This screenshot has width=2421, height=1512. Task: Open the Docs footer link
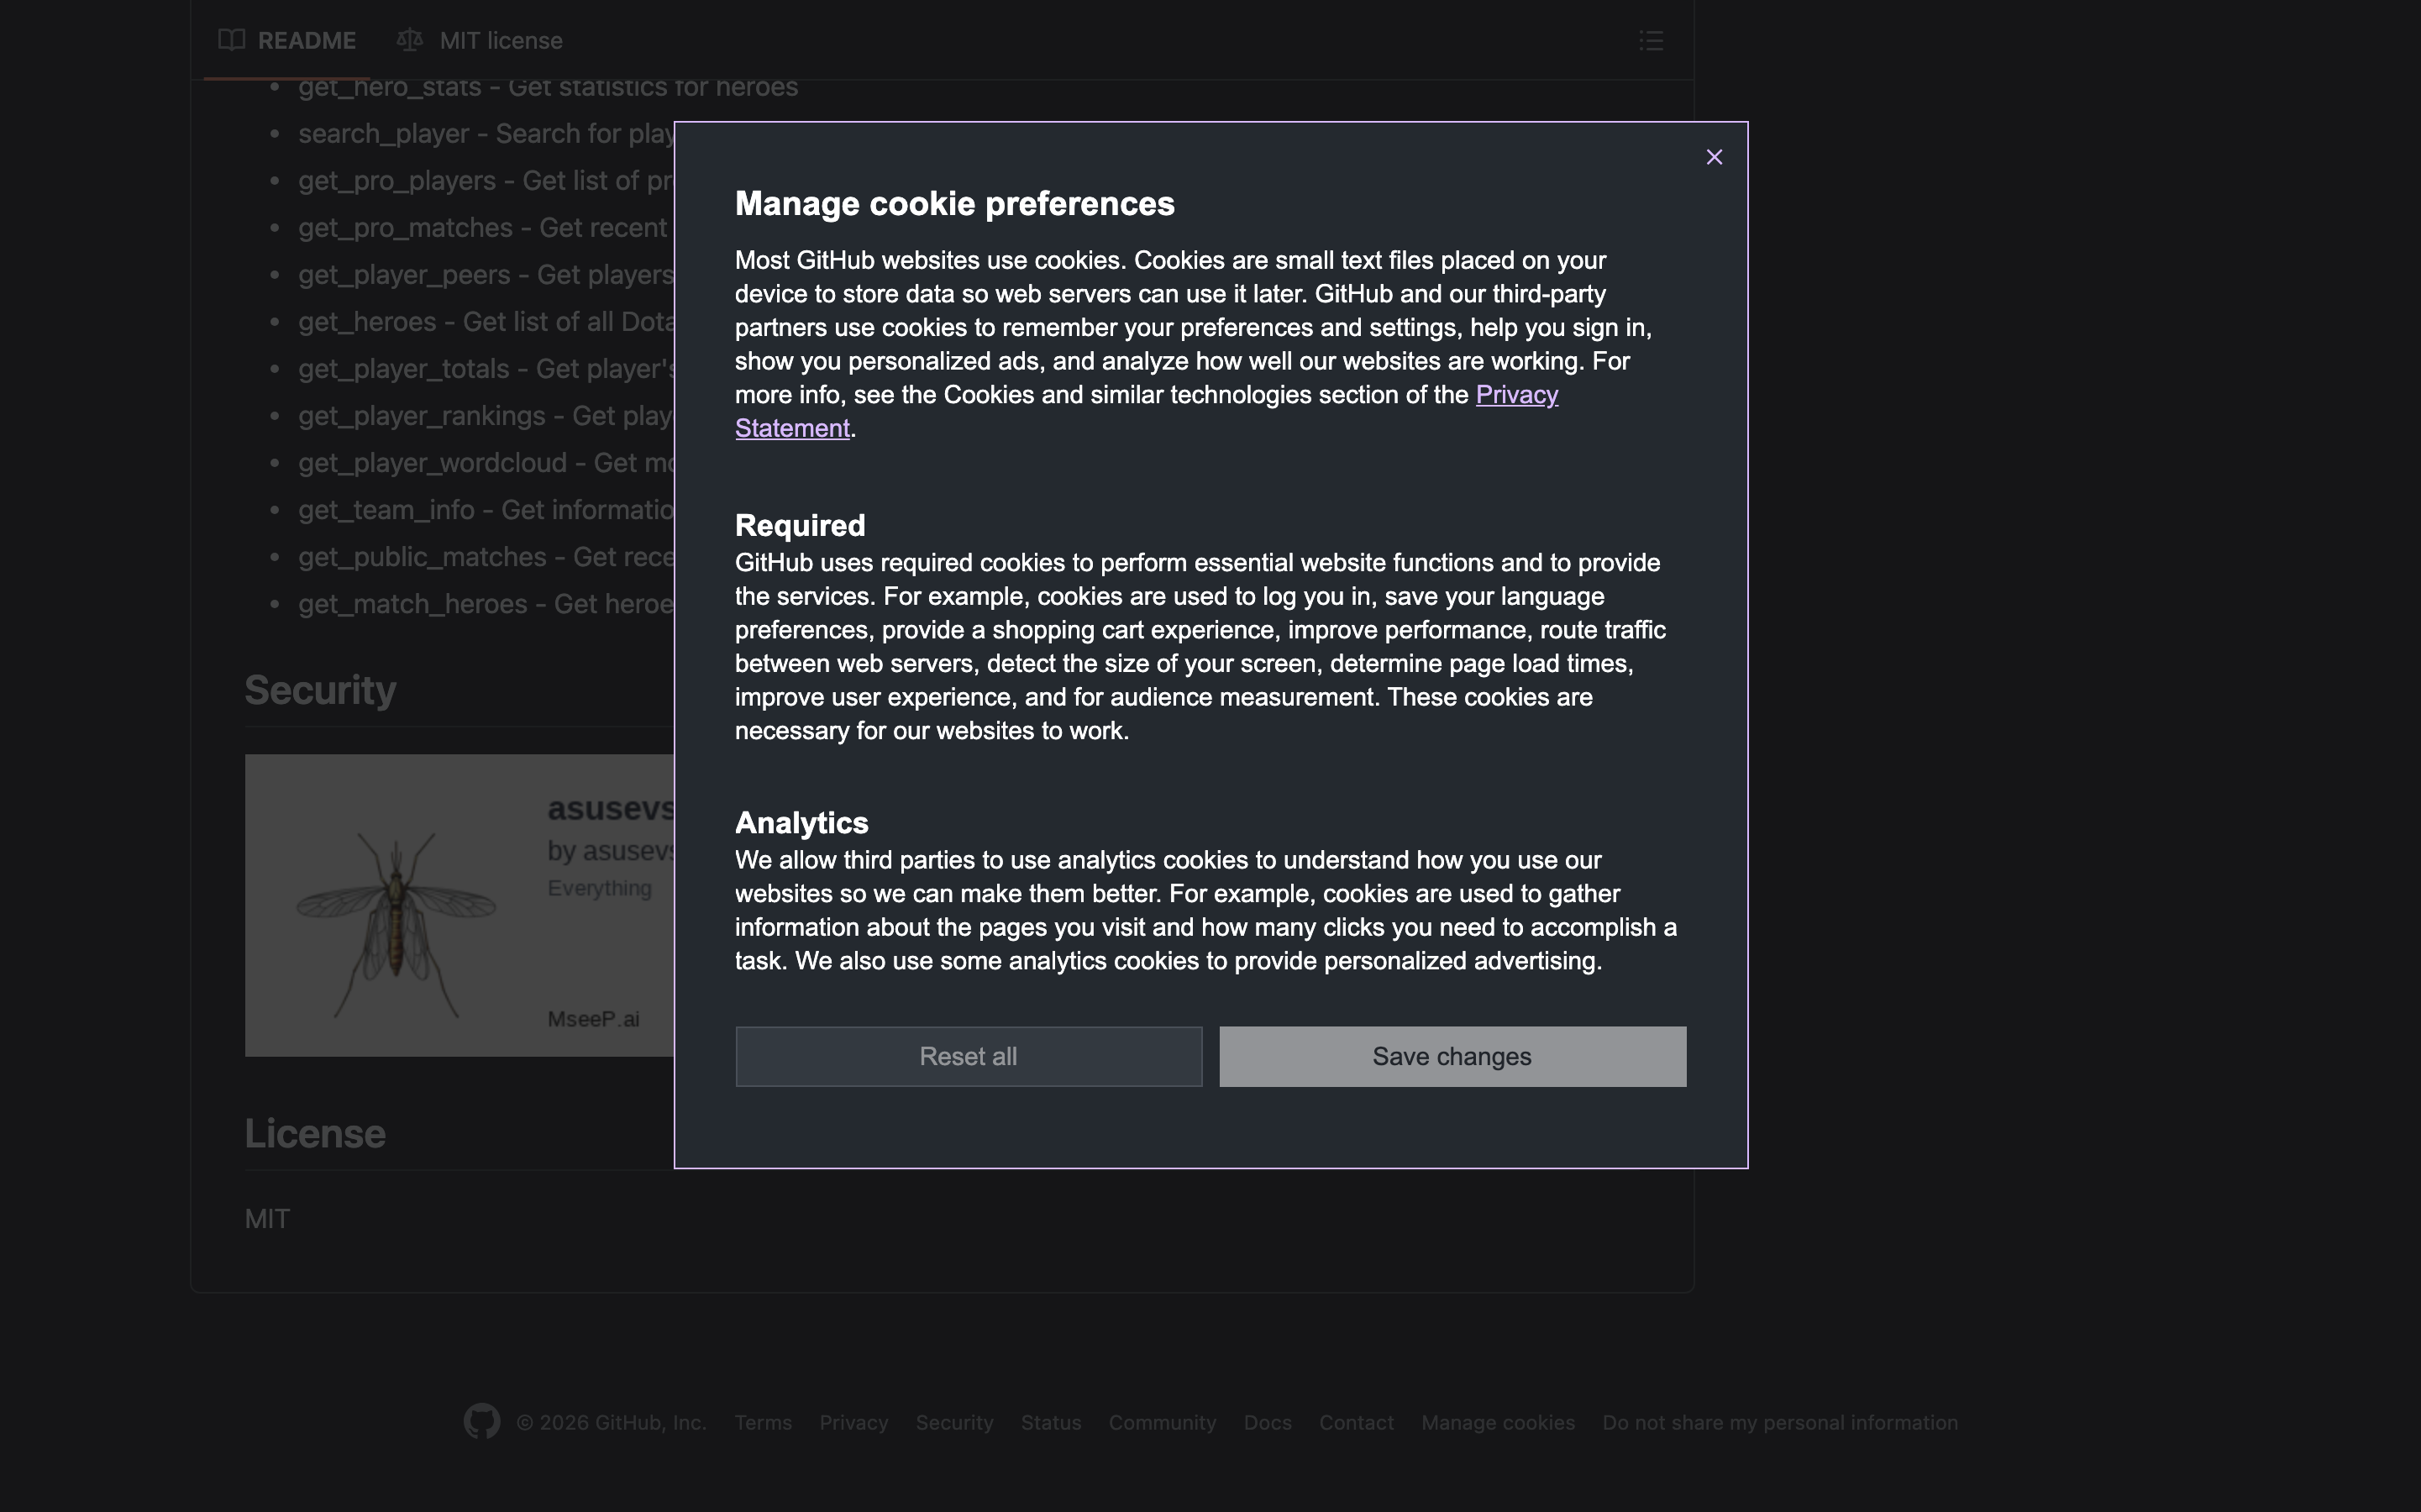coord(1267,1422)
